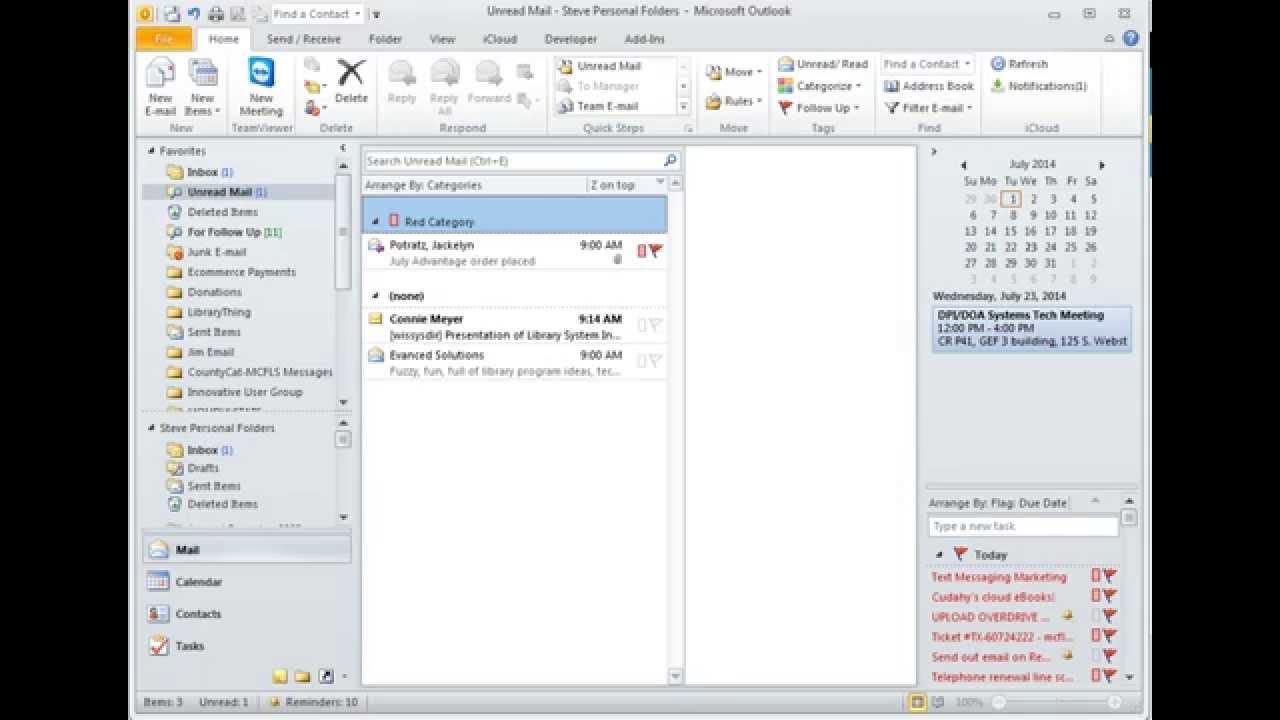Switch to Calendar view
The image size is (1280, 720).
[x=247, y=582]
